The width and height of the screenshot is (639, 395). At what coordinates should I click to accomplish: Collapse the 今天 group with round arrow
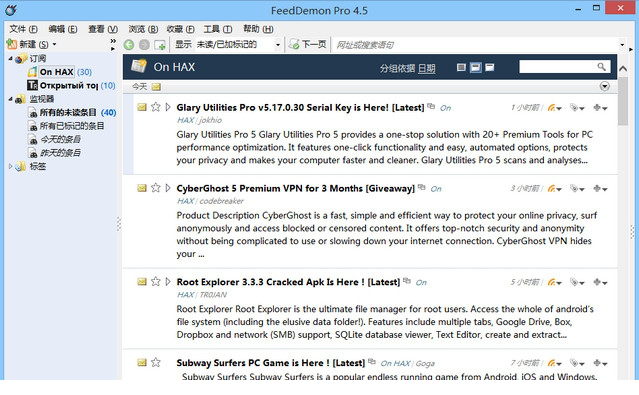coord(605,86)
